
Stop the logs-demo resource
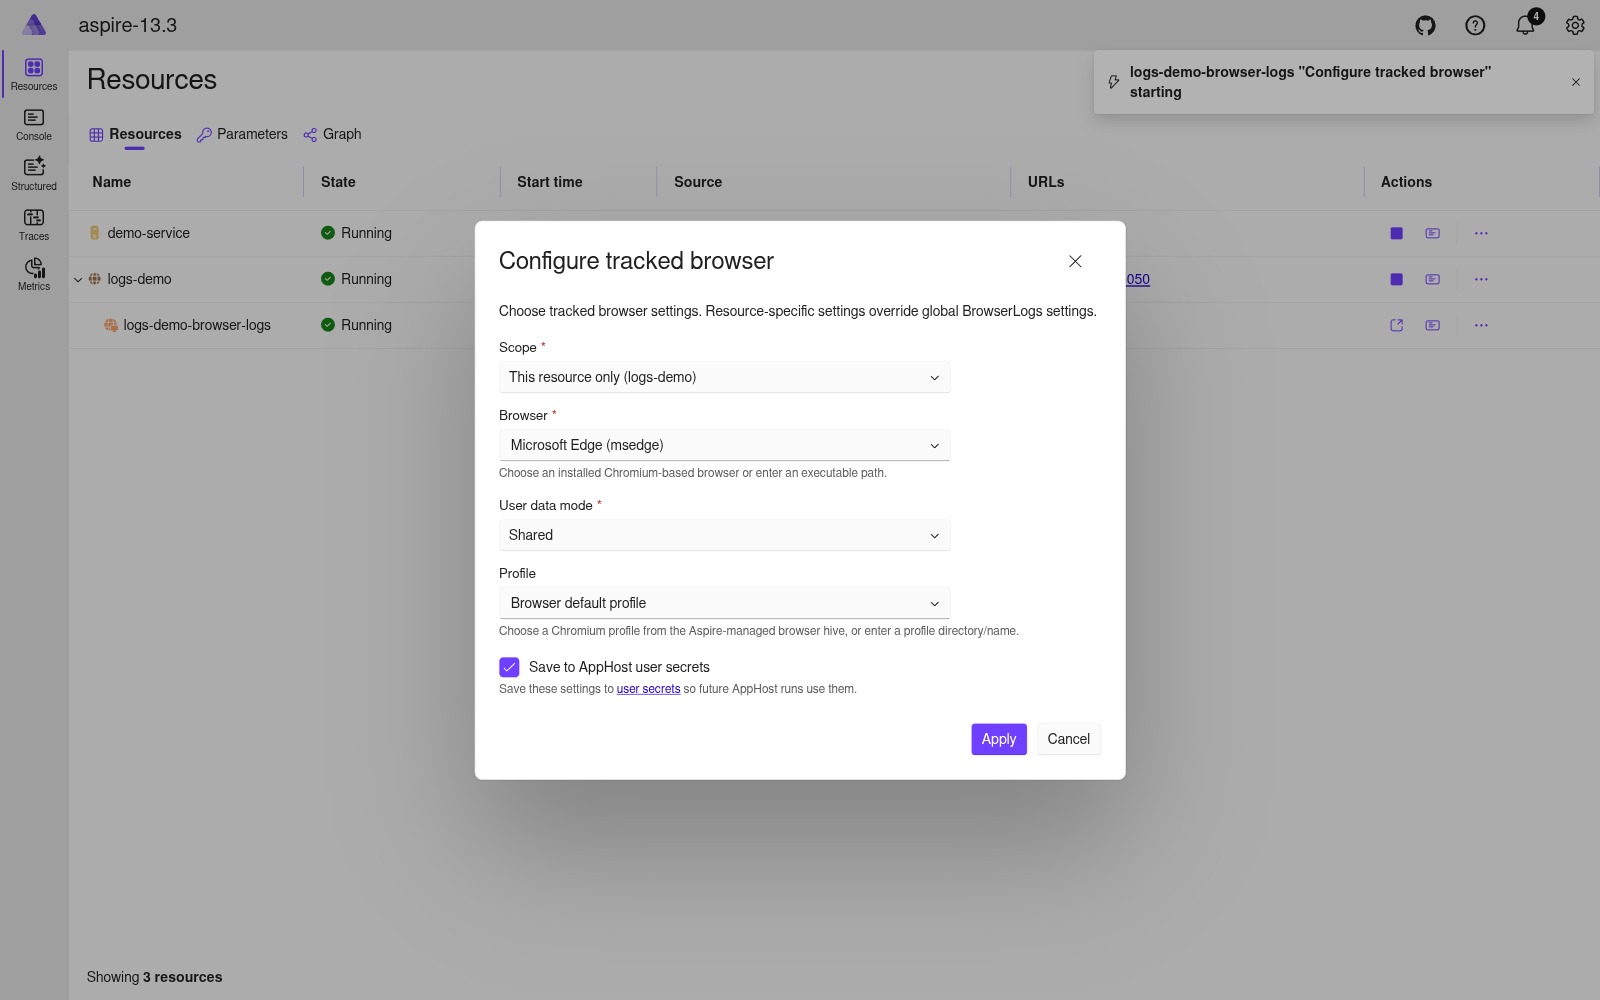click(x=1396, y=279)
